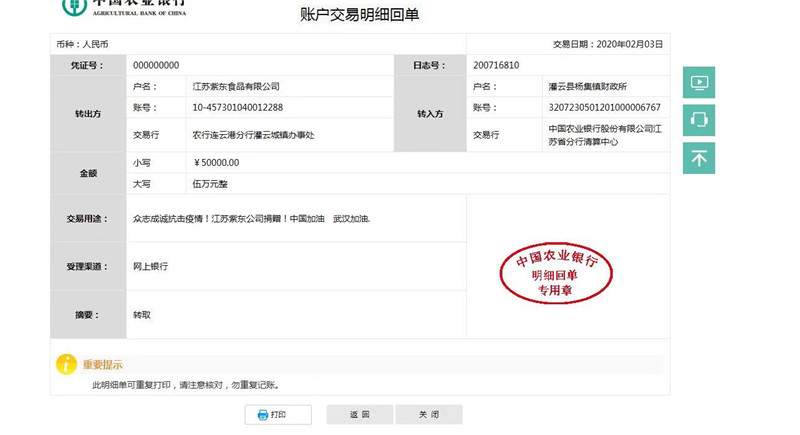Select the 币种：人民币 text
Image resolution: width=800 pixels, height=435 pixels.
[x=82, y=44]
